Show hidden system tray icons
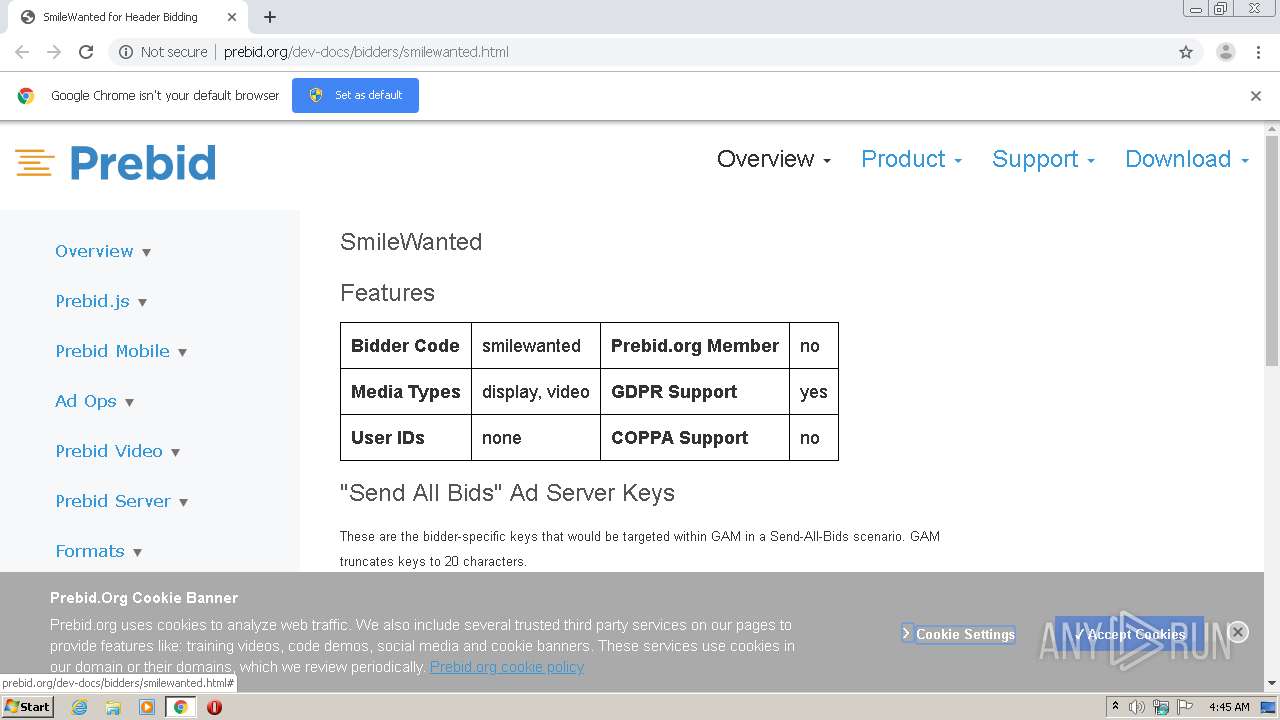Viewport: 1280px width, 720px height. point(1116,707)
